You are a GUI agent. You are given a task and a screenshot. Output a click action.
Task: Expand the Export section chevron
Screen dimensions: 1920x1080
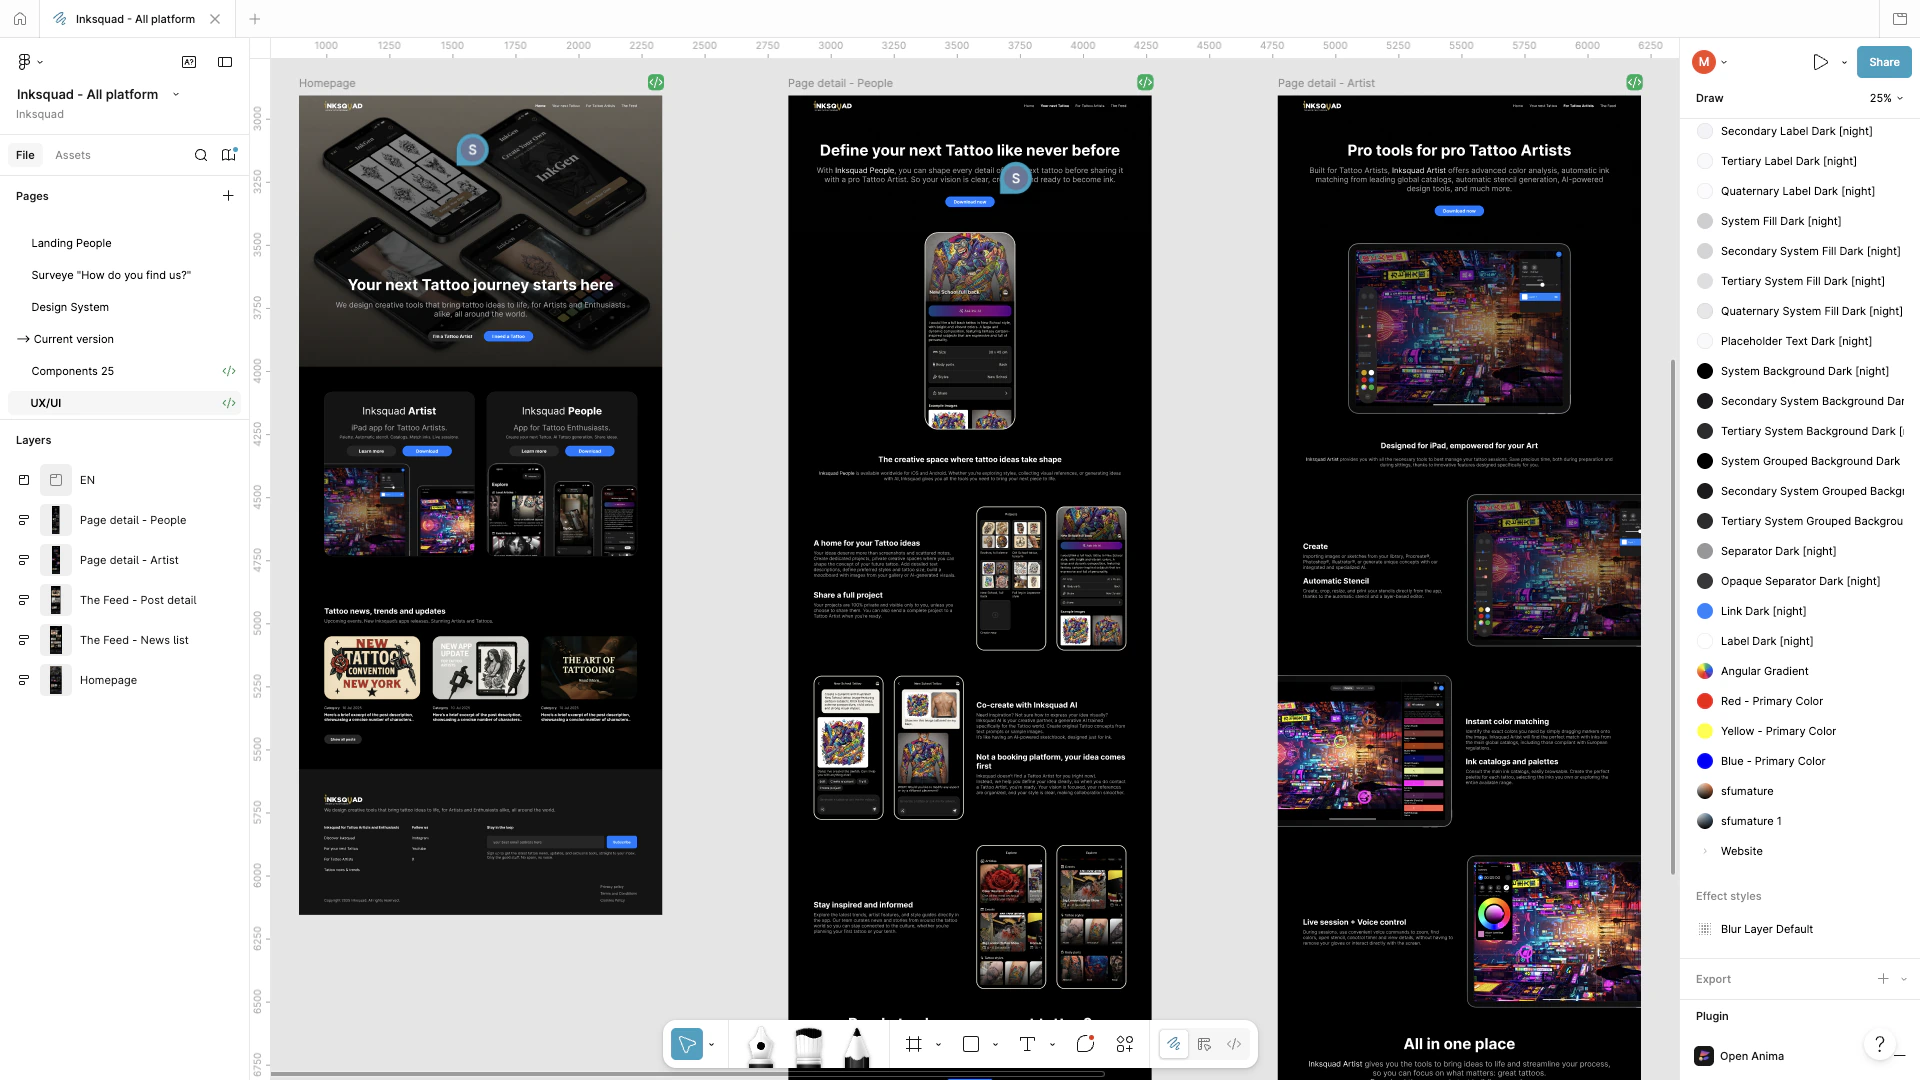[x=1903, y=979]
